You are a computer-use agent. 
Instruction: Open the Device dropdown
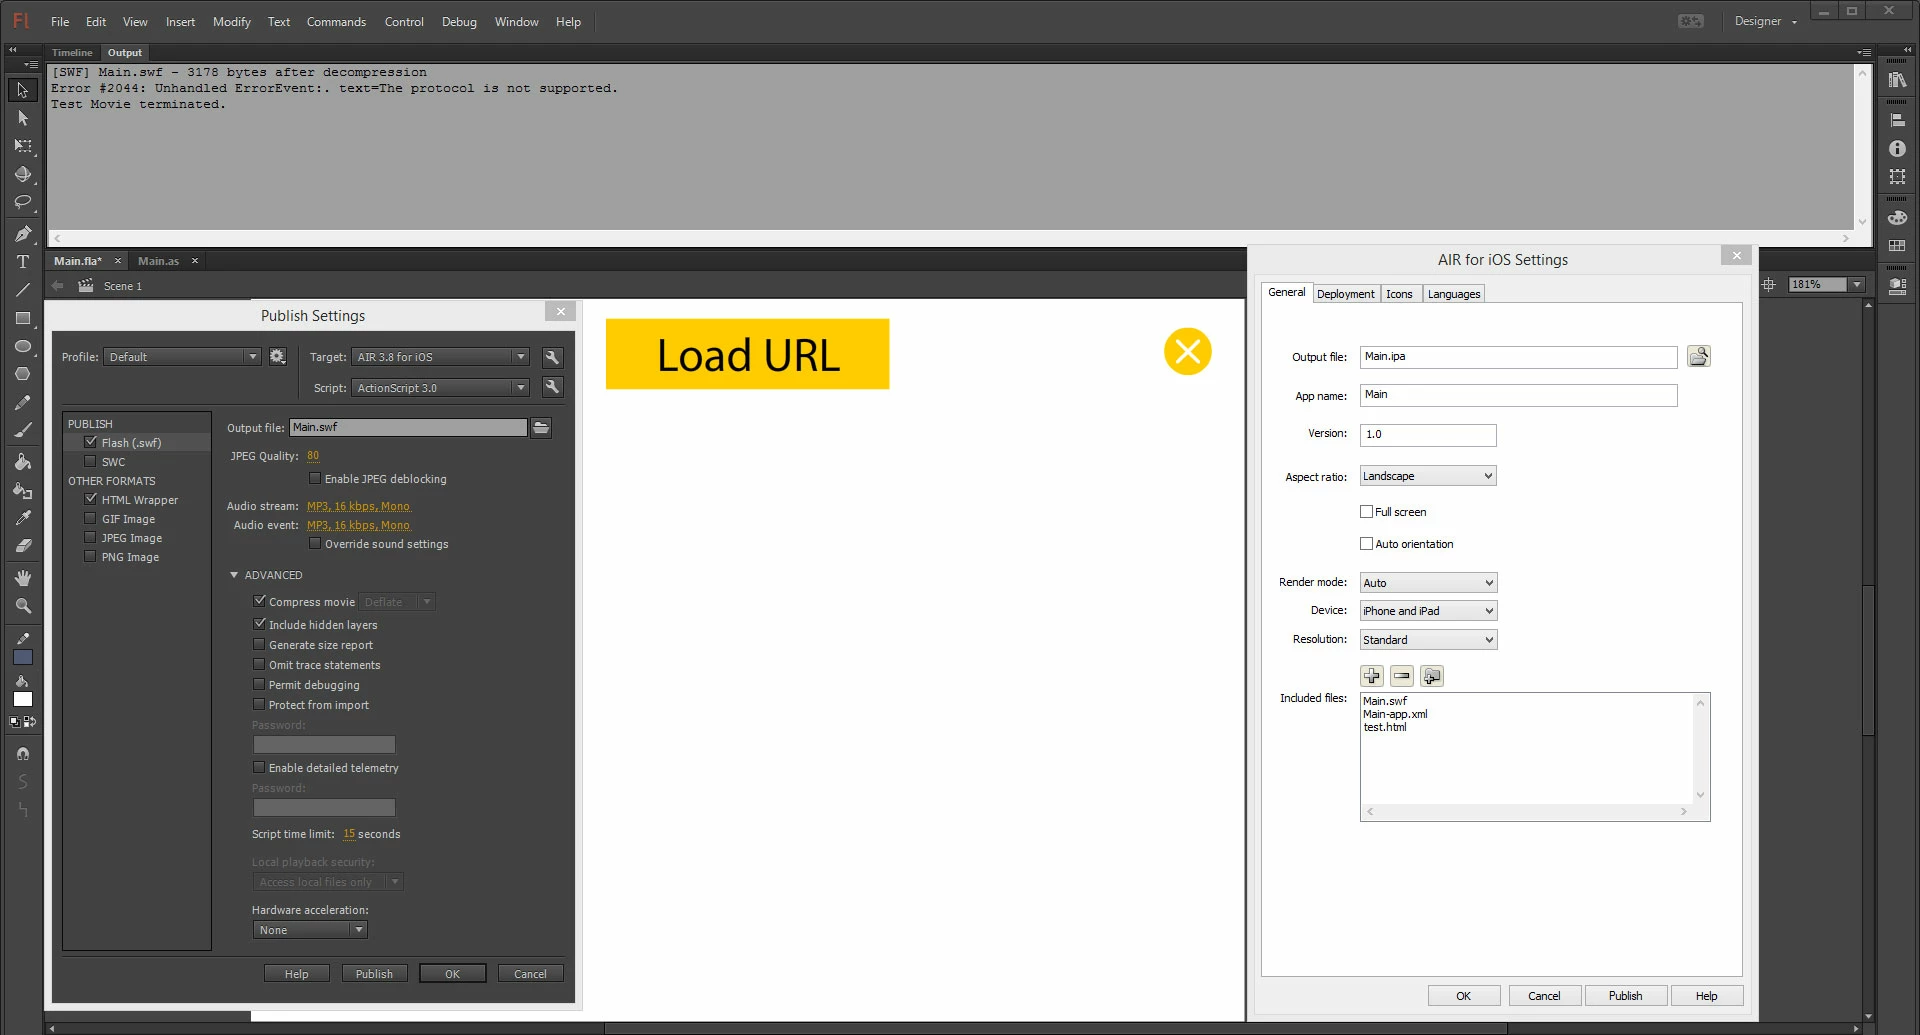coord(1428,611)
